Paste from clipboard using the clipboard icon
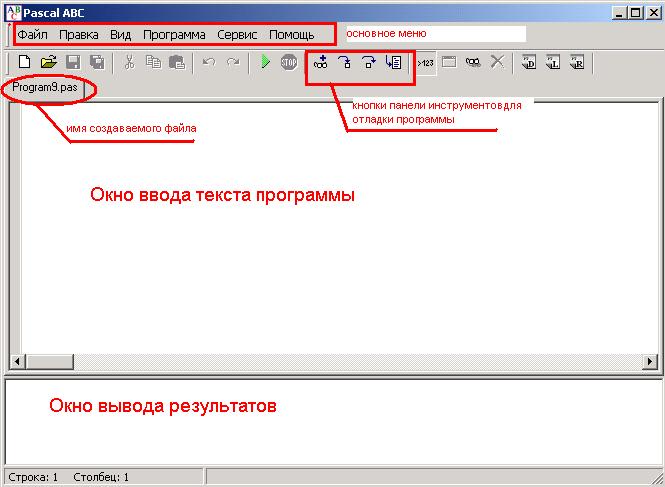The image size is (665, 487). coord(177,62)
